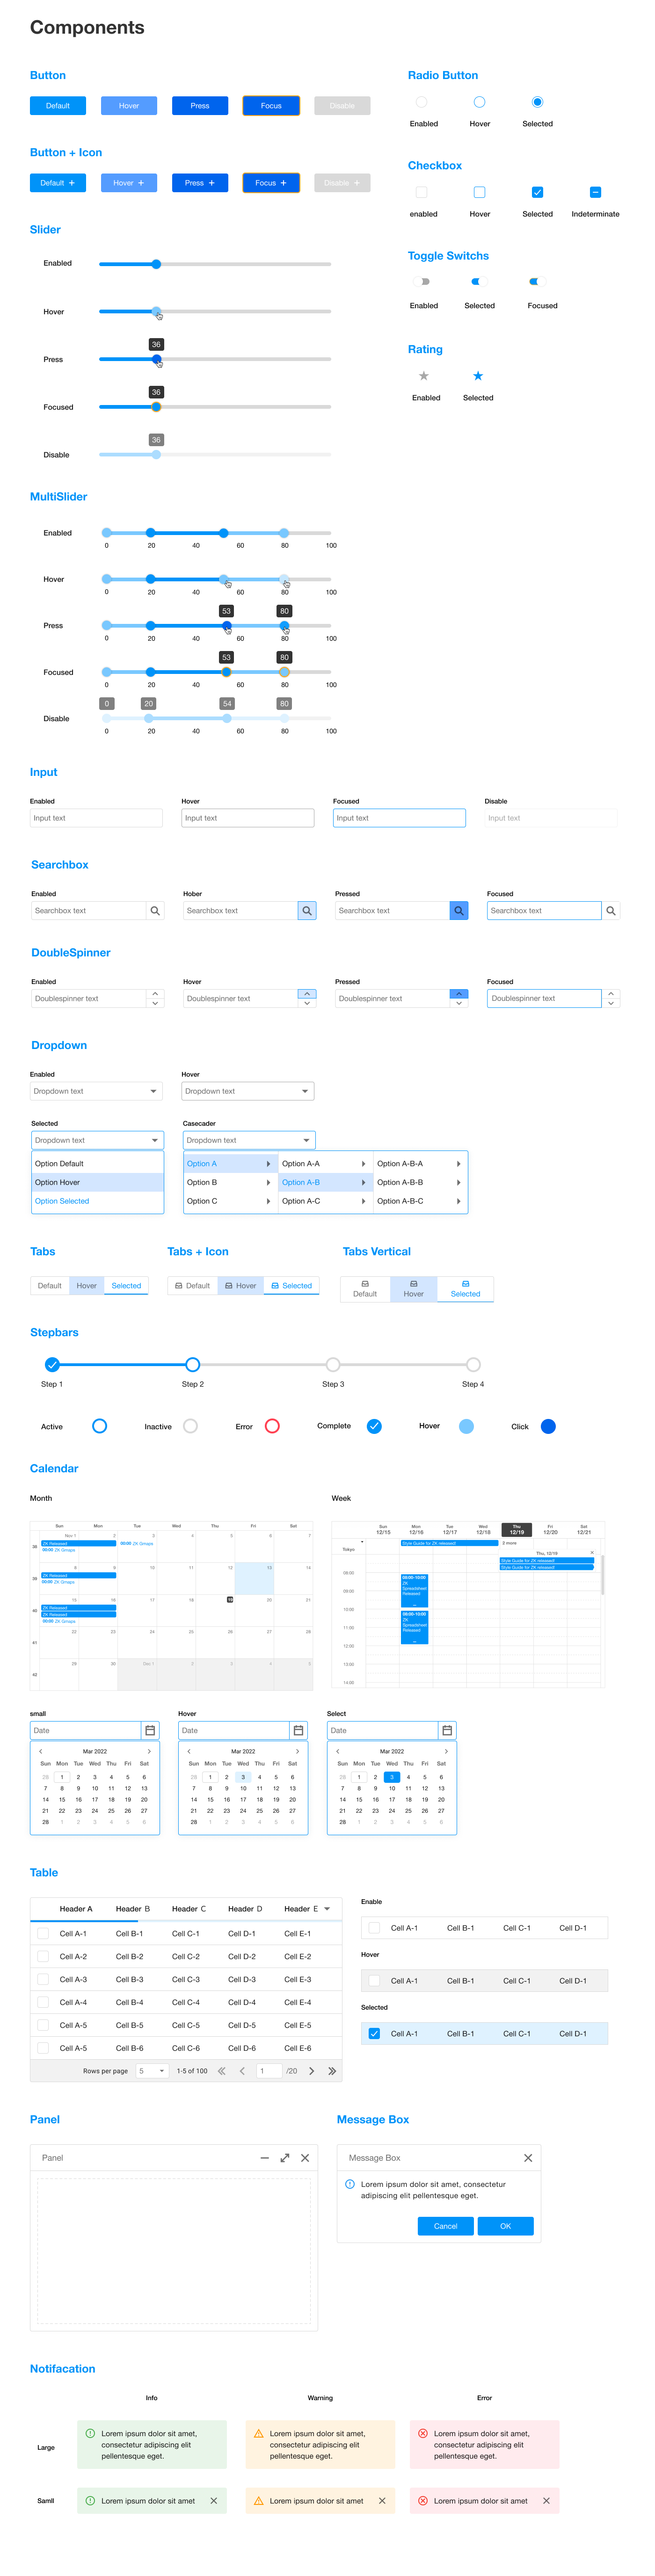Go to the last page of the table

332,2071
